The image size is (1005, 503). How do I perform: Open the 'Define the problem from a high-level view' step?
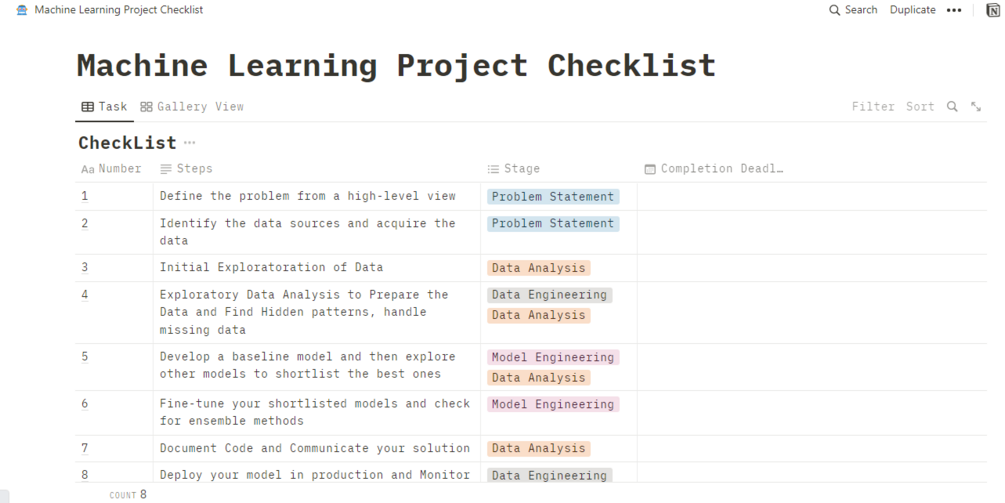click(x=308, y=196)
